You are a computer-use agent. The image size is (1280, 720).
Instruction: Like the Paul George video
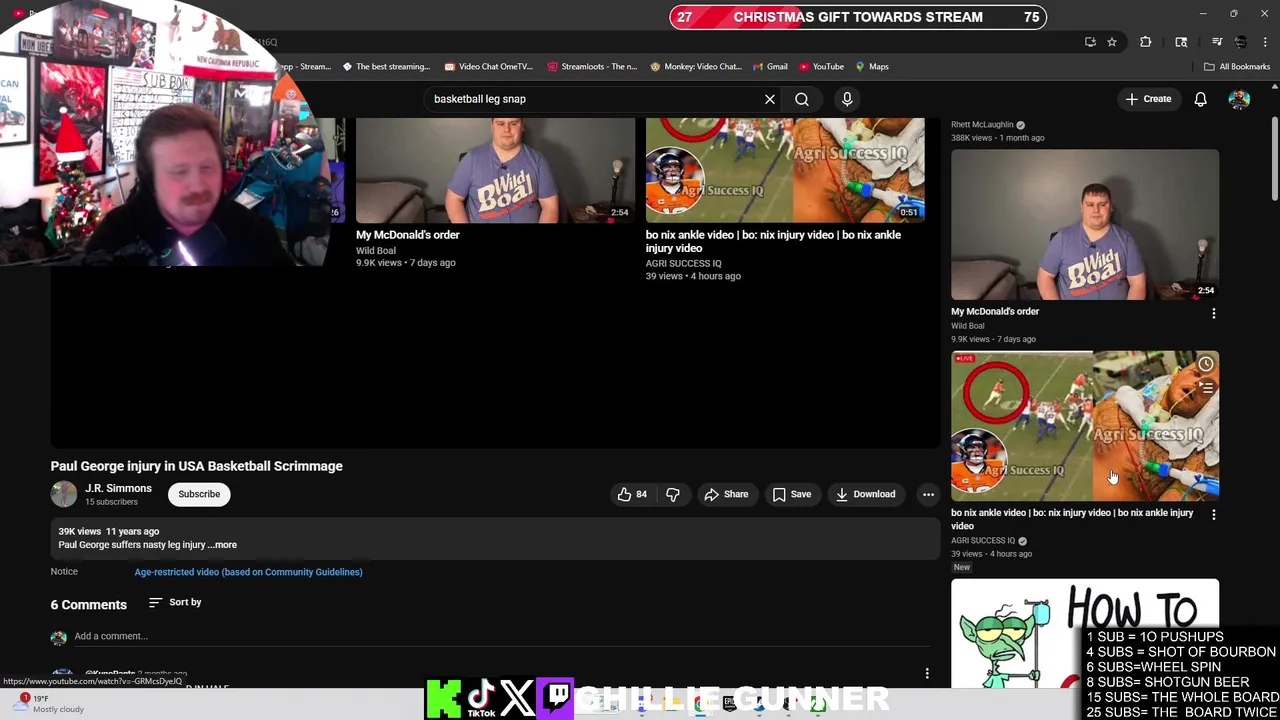pos(632,494)
